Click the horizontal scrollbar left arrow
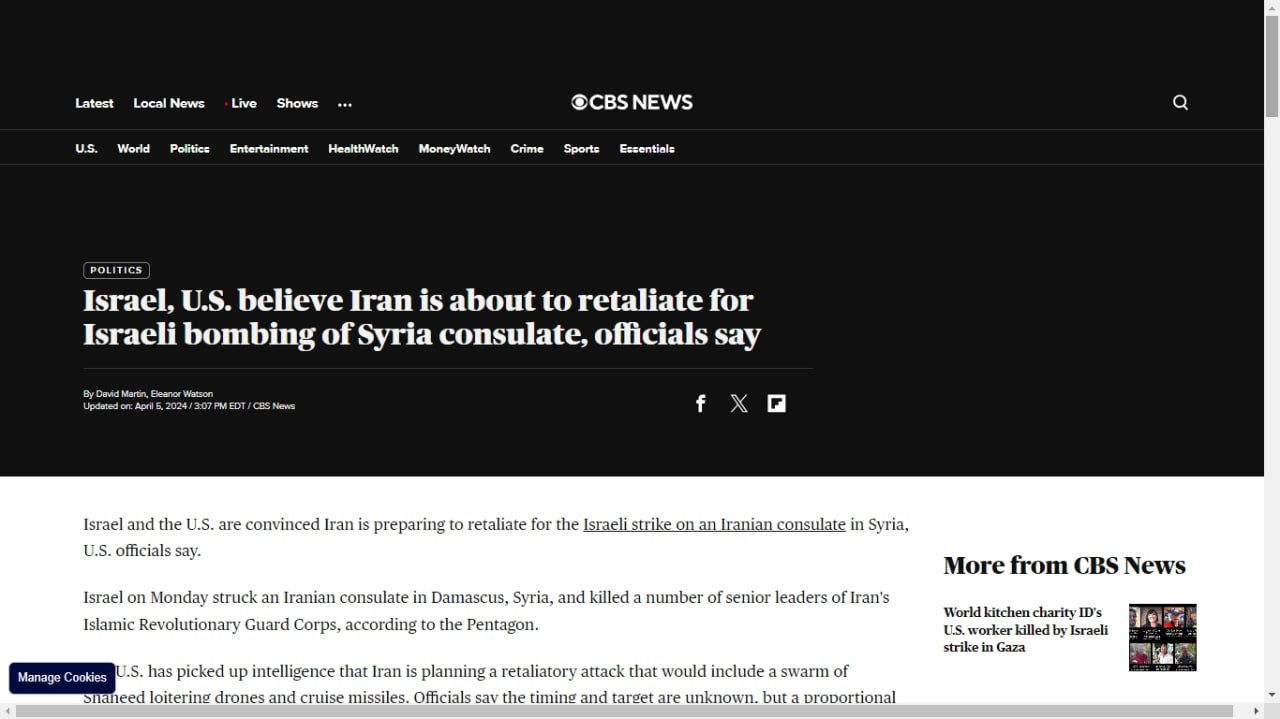Image resolution: width=1280 pixels, height=719 pixels. coord(7,711)
